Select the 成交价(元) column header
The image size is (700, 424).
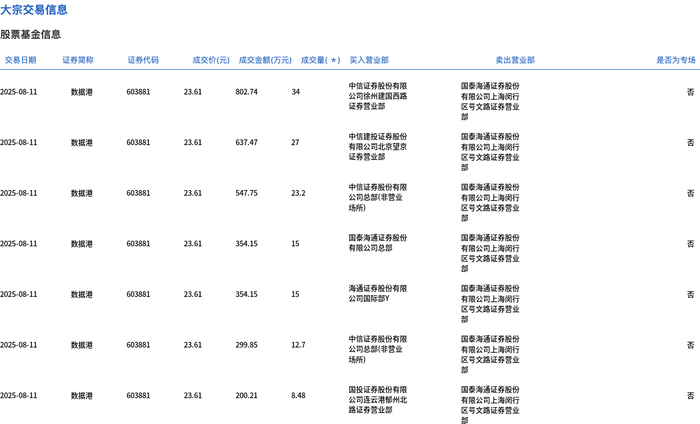(211, 60)
